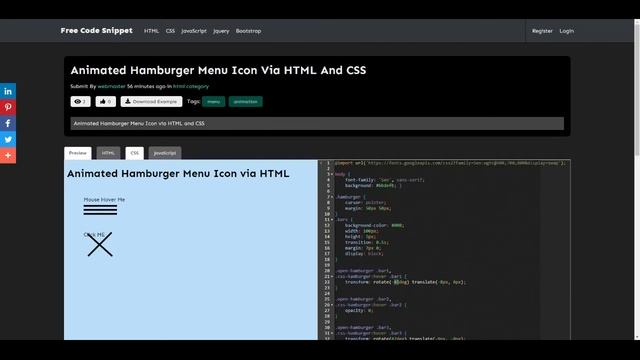Open the JavaScript navigation menu item
640x360 pixels.
click(x=194, y=31)
